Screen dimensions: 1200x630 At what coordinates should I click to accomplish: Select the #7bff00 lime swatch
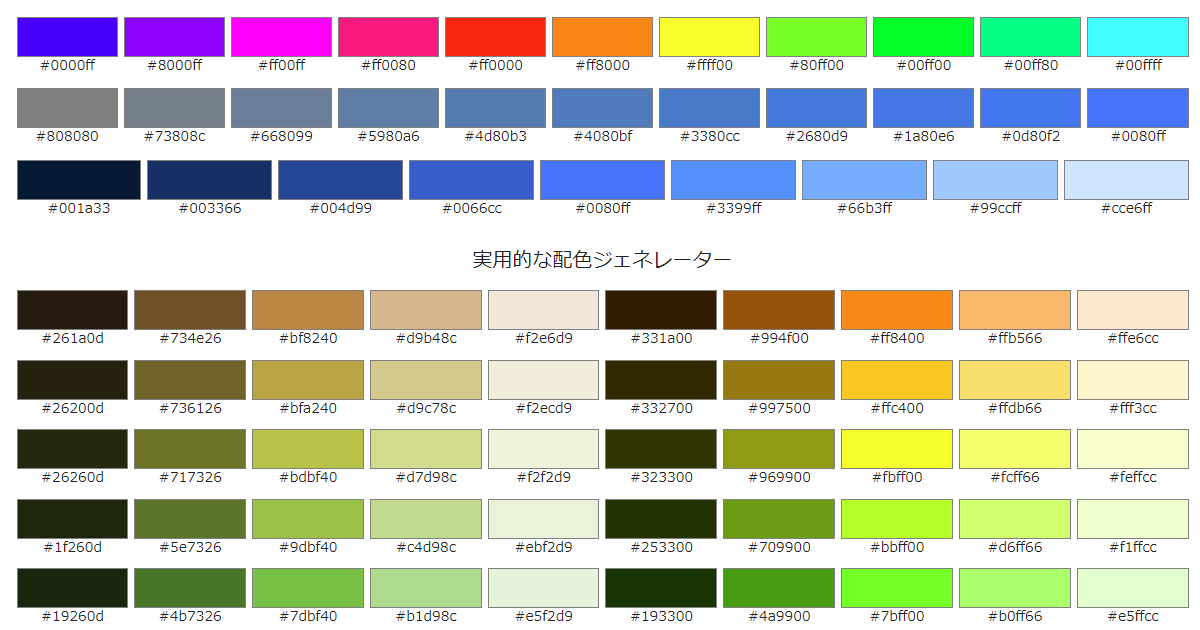(x=896, y=589)
